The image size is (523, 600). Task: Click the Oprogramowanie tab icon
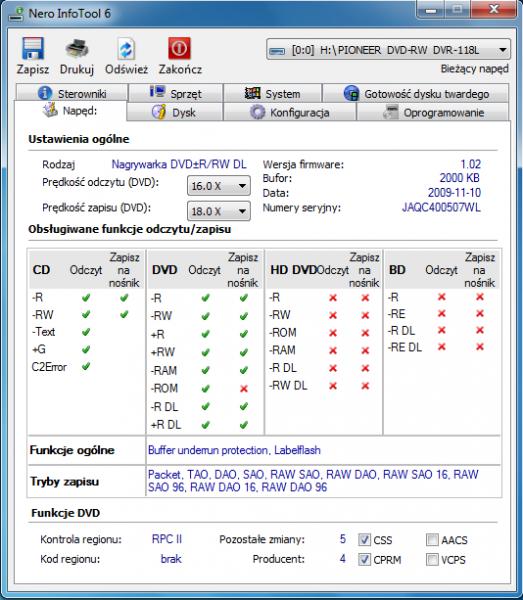click(x=391, y=112)
